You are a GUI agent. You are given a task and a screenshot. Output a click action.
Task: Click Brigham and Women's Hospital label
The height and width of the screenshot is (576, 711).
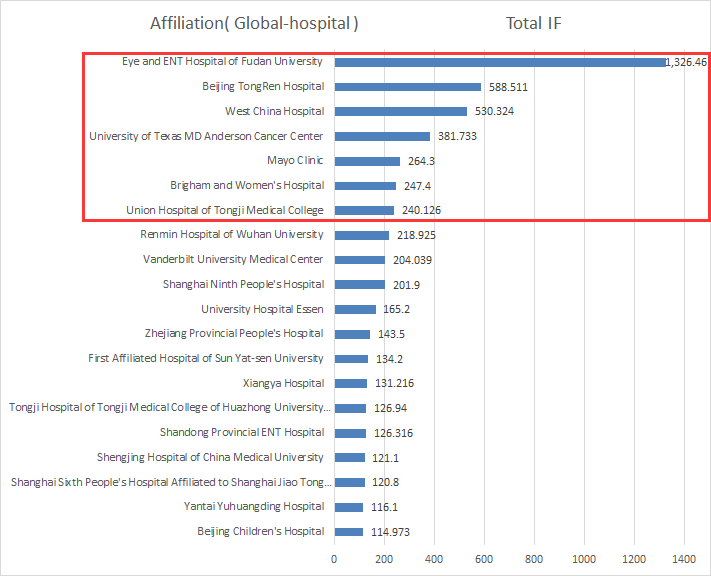(x=247, y=185)
